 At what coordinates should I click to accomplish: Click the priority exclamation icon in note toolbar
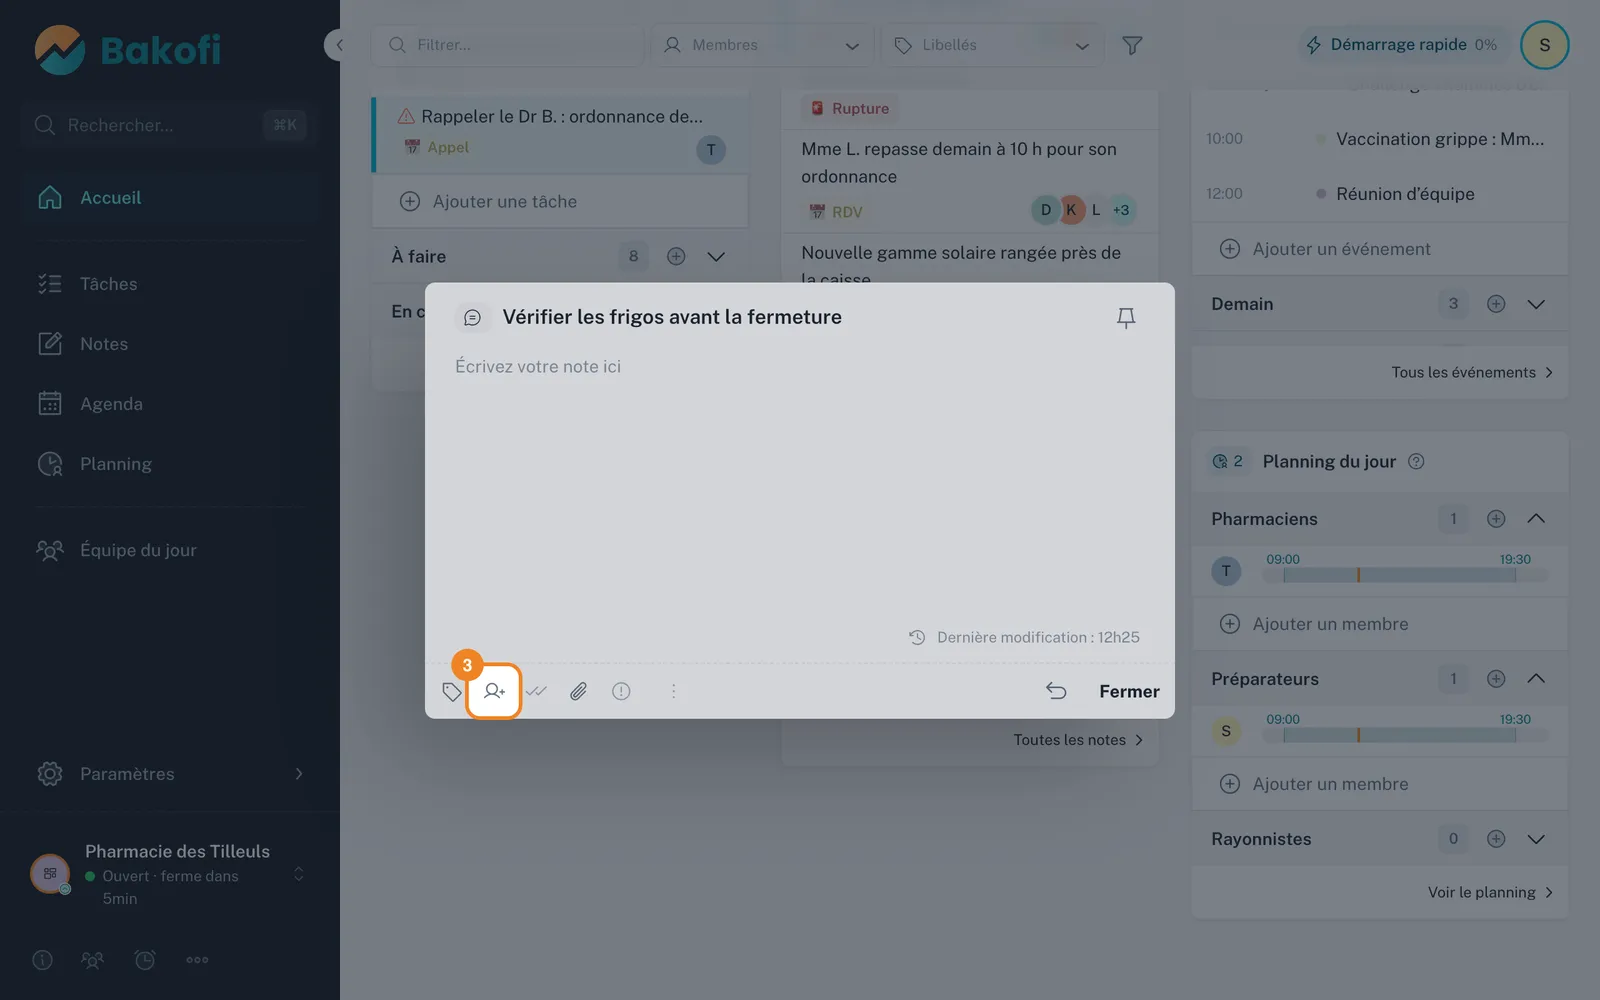[621, 691]
